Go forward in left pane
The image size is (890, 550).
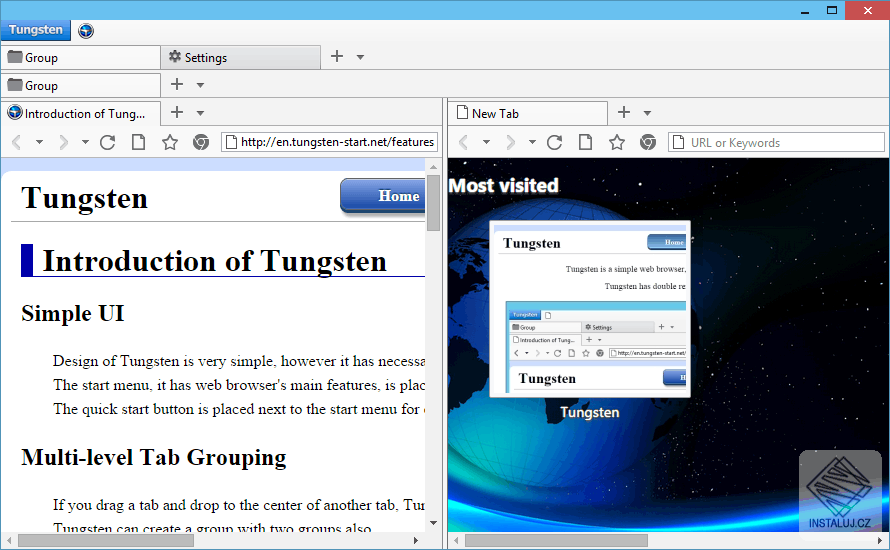(x=63, y=142)
